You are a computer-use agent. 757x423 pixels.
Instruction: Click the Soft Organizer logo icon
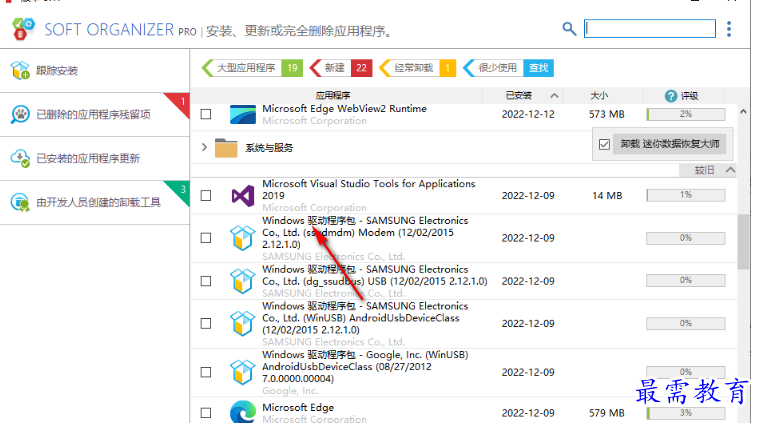[24, 28]
